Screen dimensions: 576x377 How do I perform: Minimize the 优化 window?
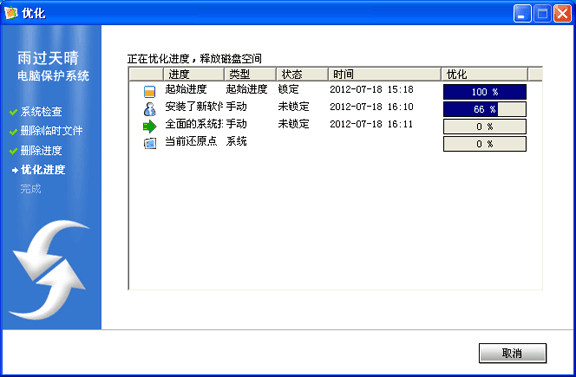pos(522,14)
